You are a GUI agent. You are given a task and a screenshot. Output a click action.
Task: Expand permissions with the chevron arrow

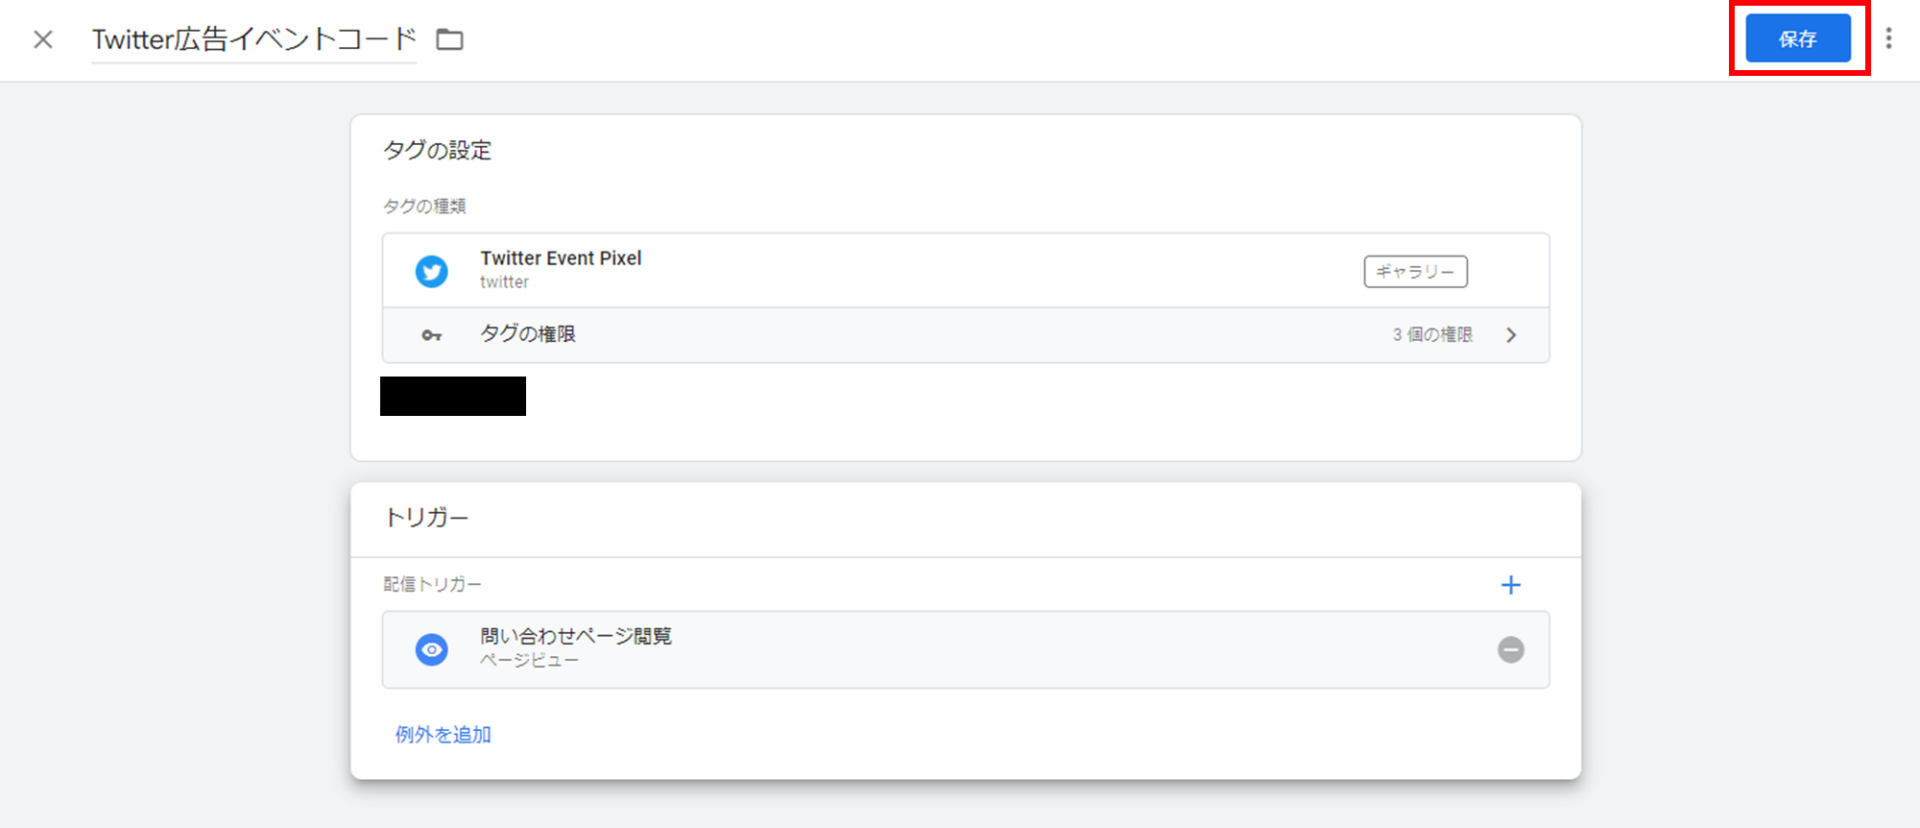point(1511,335)
